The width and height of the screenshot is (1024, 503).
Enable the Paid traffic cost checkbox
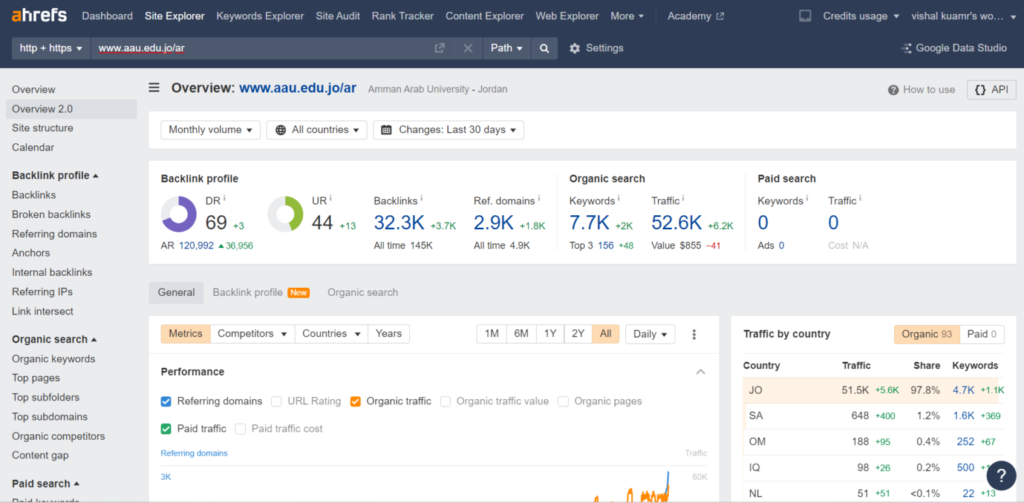240,429
